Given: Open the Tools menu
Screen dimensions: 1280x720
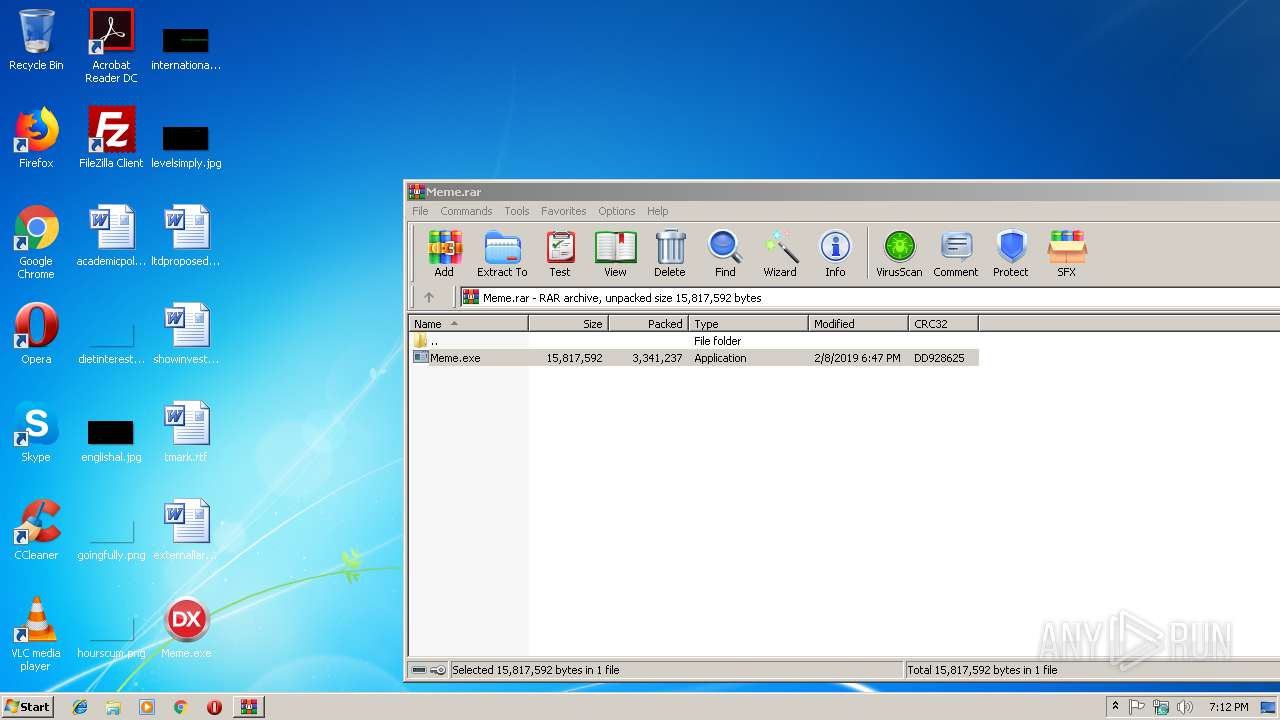Looking at the screenshot, I should 517,211.
